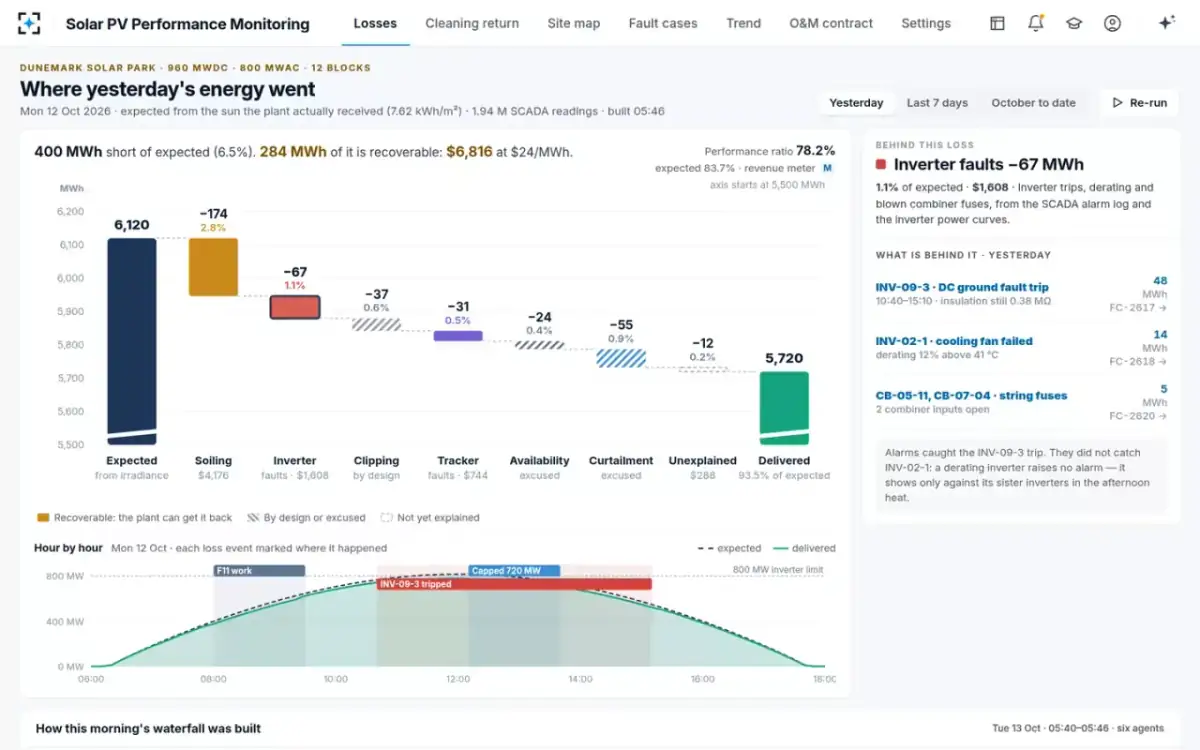The width and height of the screenshot is (1200, 750).
Task: Open notifications bell
Action: click(x=1036, y=23)
